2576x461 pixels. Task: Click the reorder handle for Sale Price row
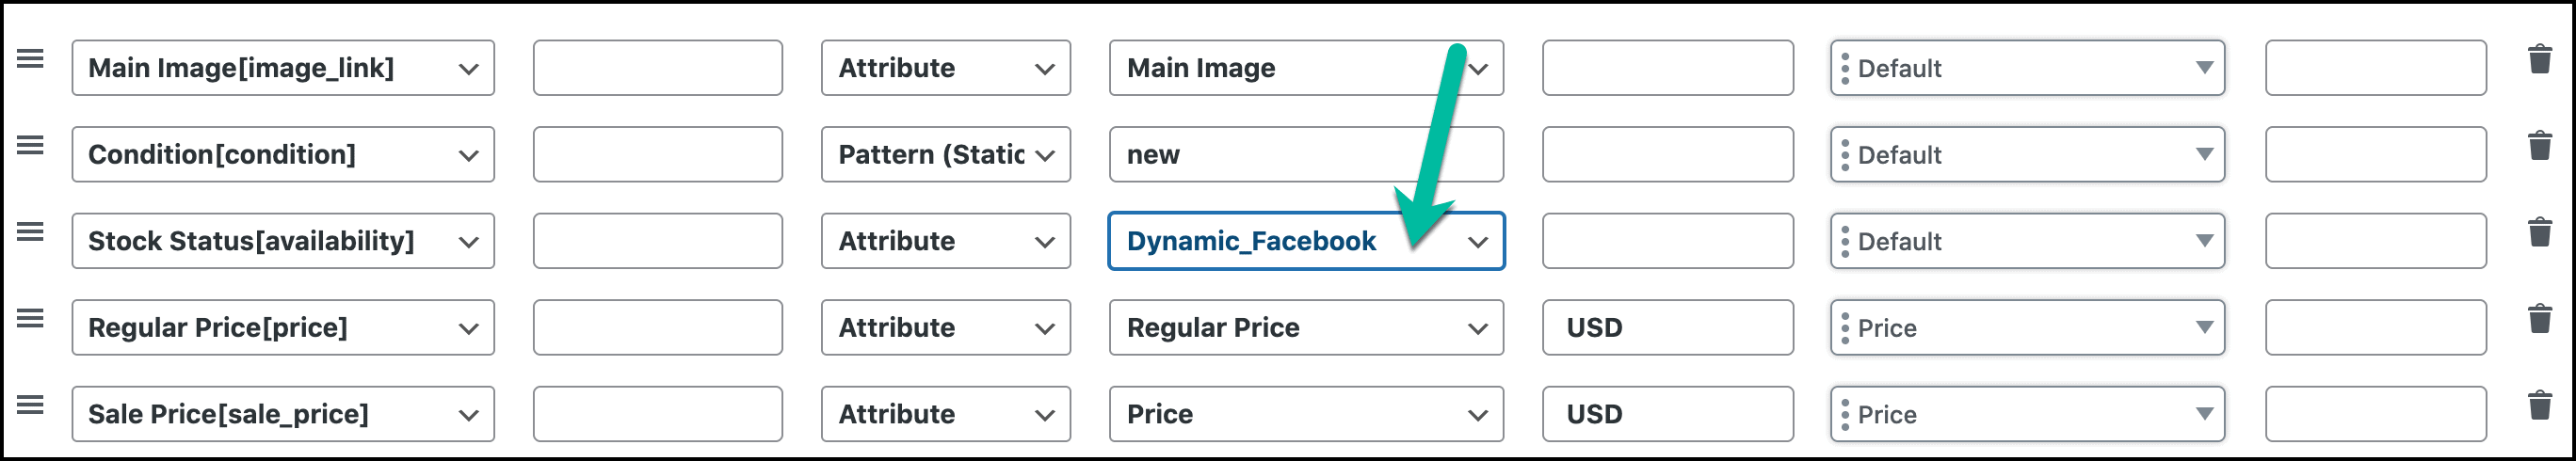pos(30,405)
